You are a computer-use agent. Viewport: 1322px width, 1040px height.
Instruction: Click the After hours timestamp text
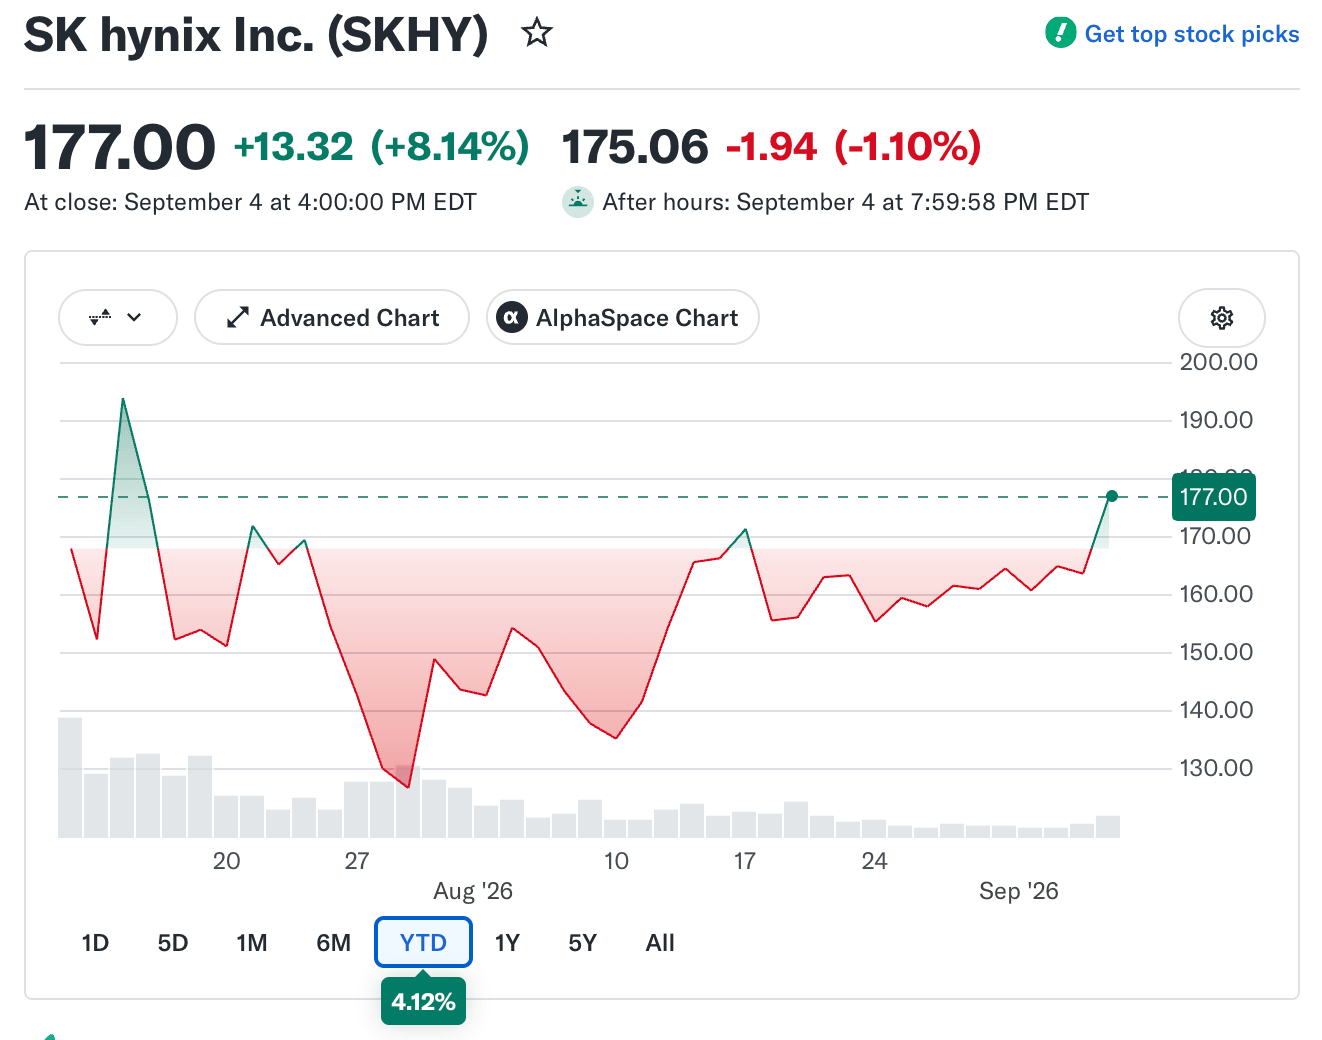[x=845, y=202]
